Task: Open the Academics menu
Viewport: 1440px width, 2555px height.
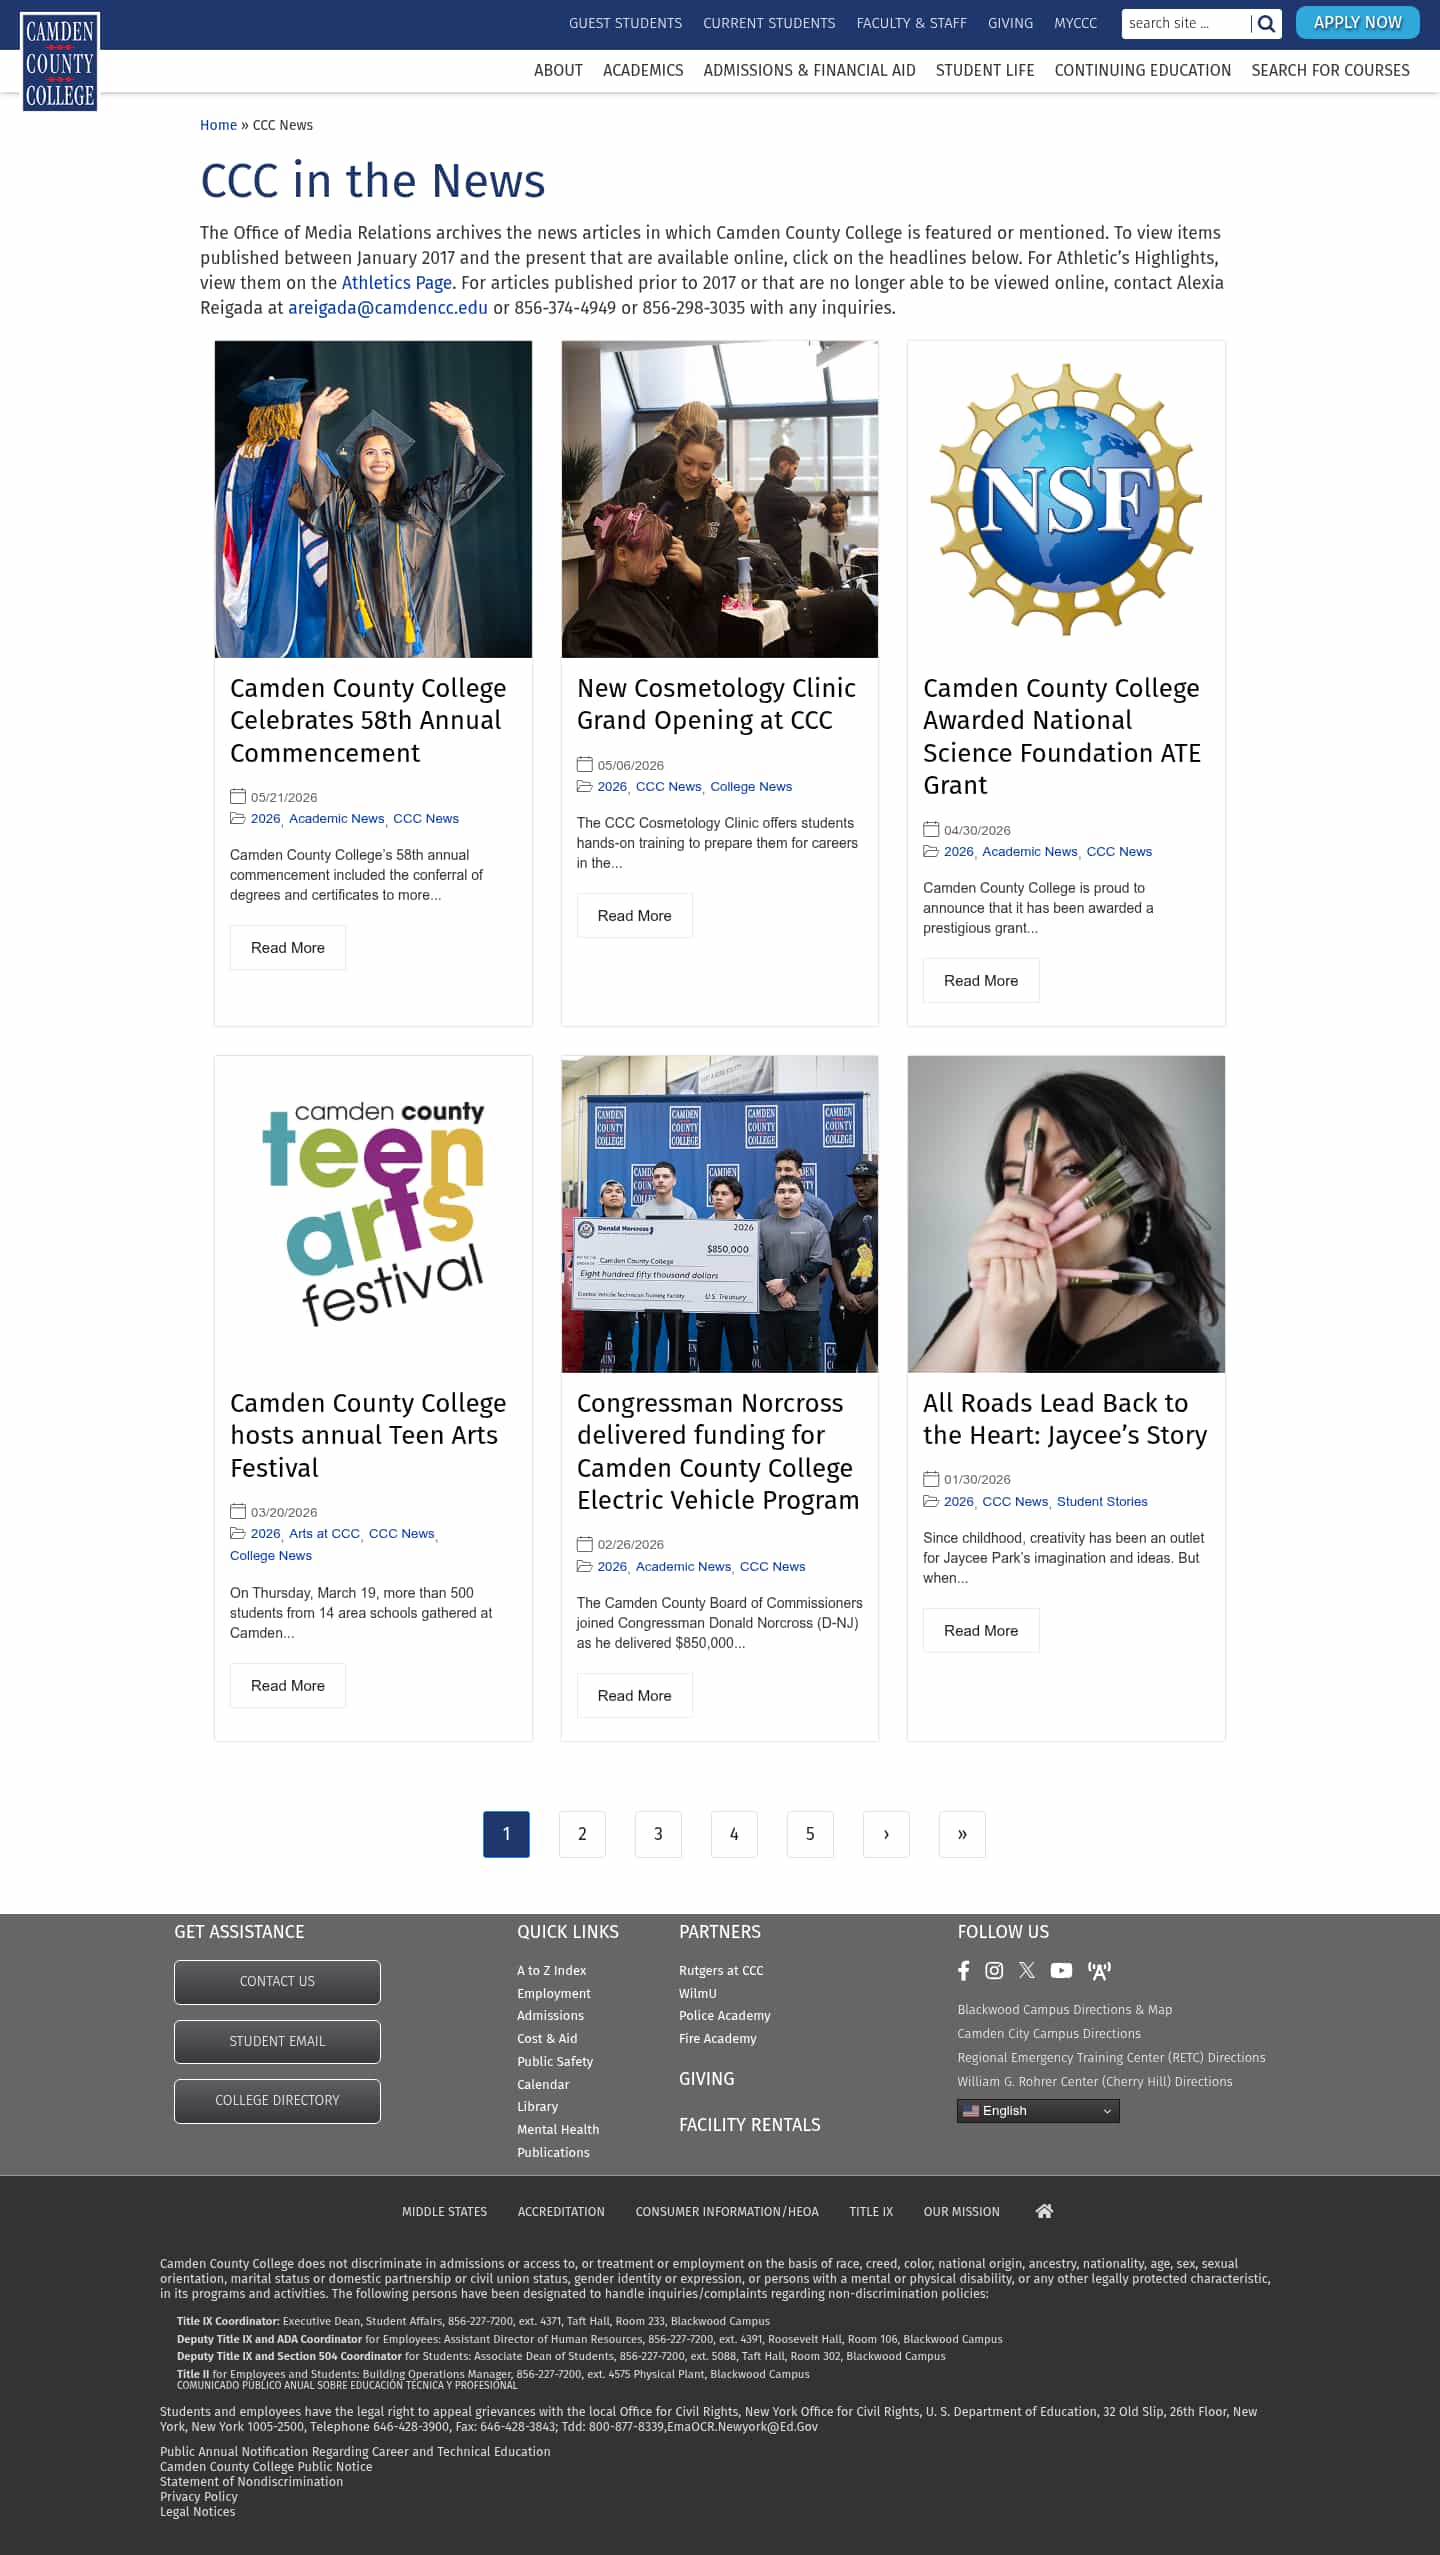Action: pyautogui.click(x=643, y=70)
